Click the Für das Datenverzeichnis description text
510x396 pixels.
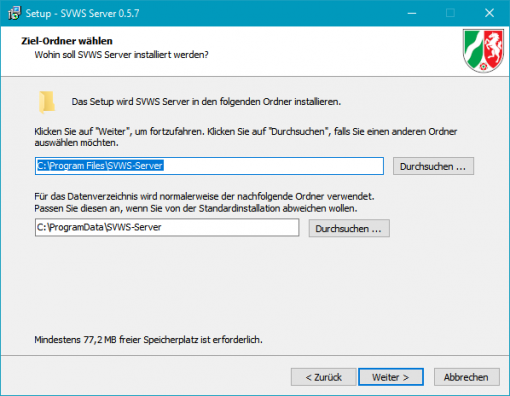204,202
